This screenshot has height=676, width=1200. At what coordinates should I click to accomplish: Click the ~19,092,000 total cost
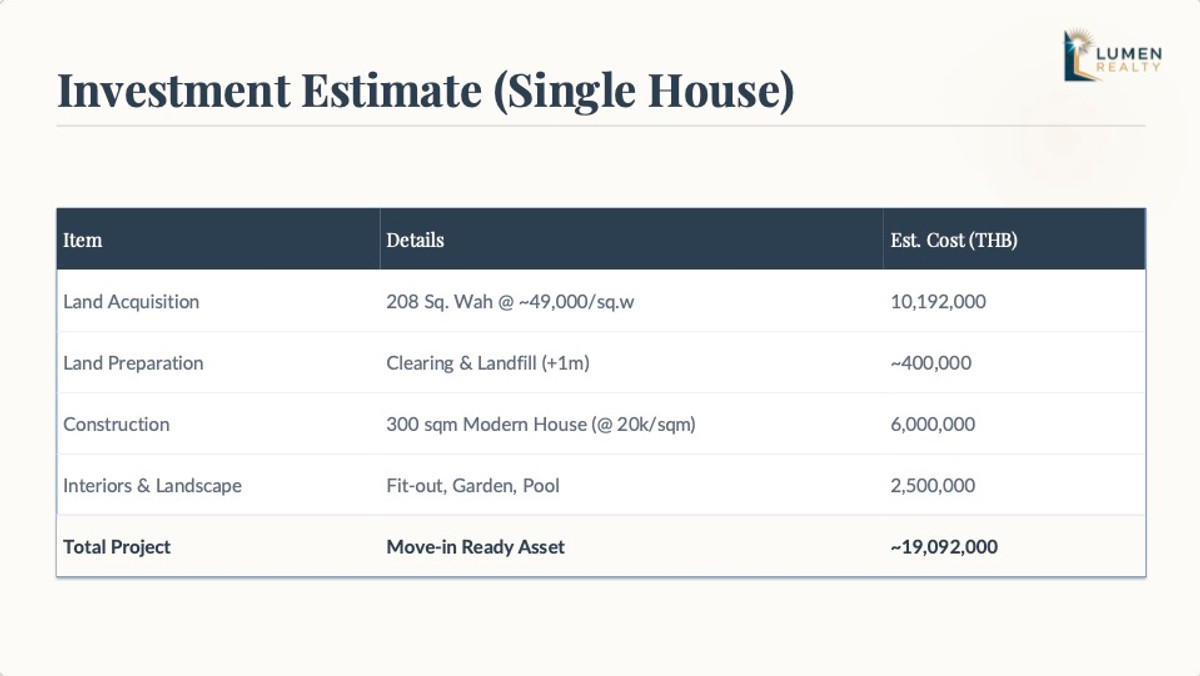coord(943,547)
